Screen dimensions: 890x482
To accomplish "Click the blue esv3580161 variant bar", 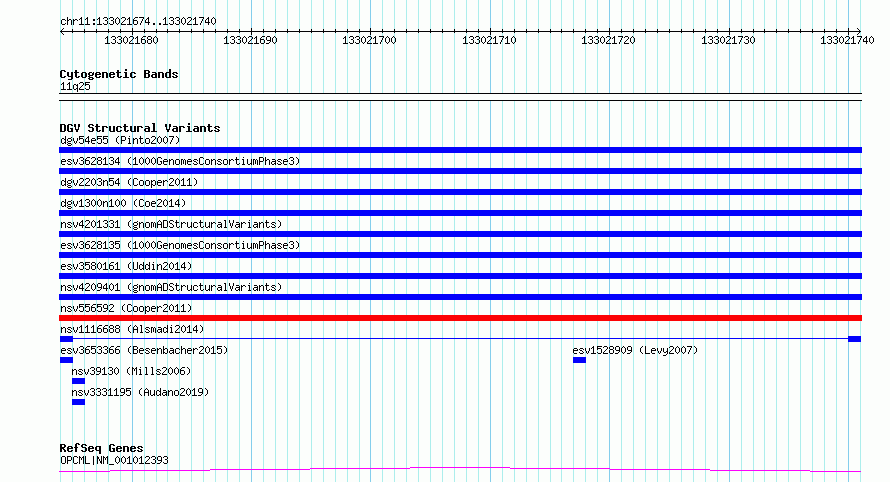I will tap(460, 276).
